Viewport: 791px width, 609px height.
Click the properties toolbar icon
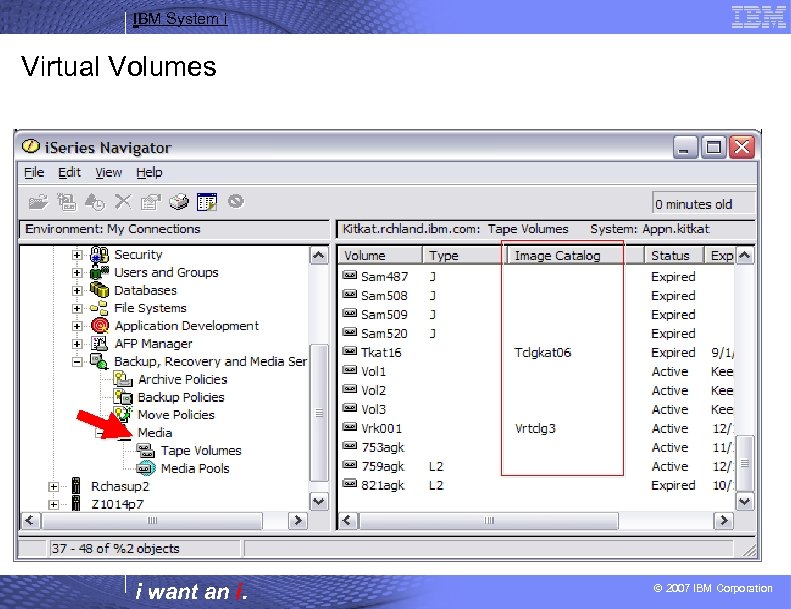[150, 202]
